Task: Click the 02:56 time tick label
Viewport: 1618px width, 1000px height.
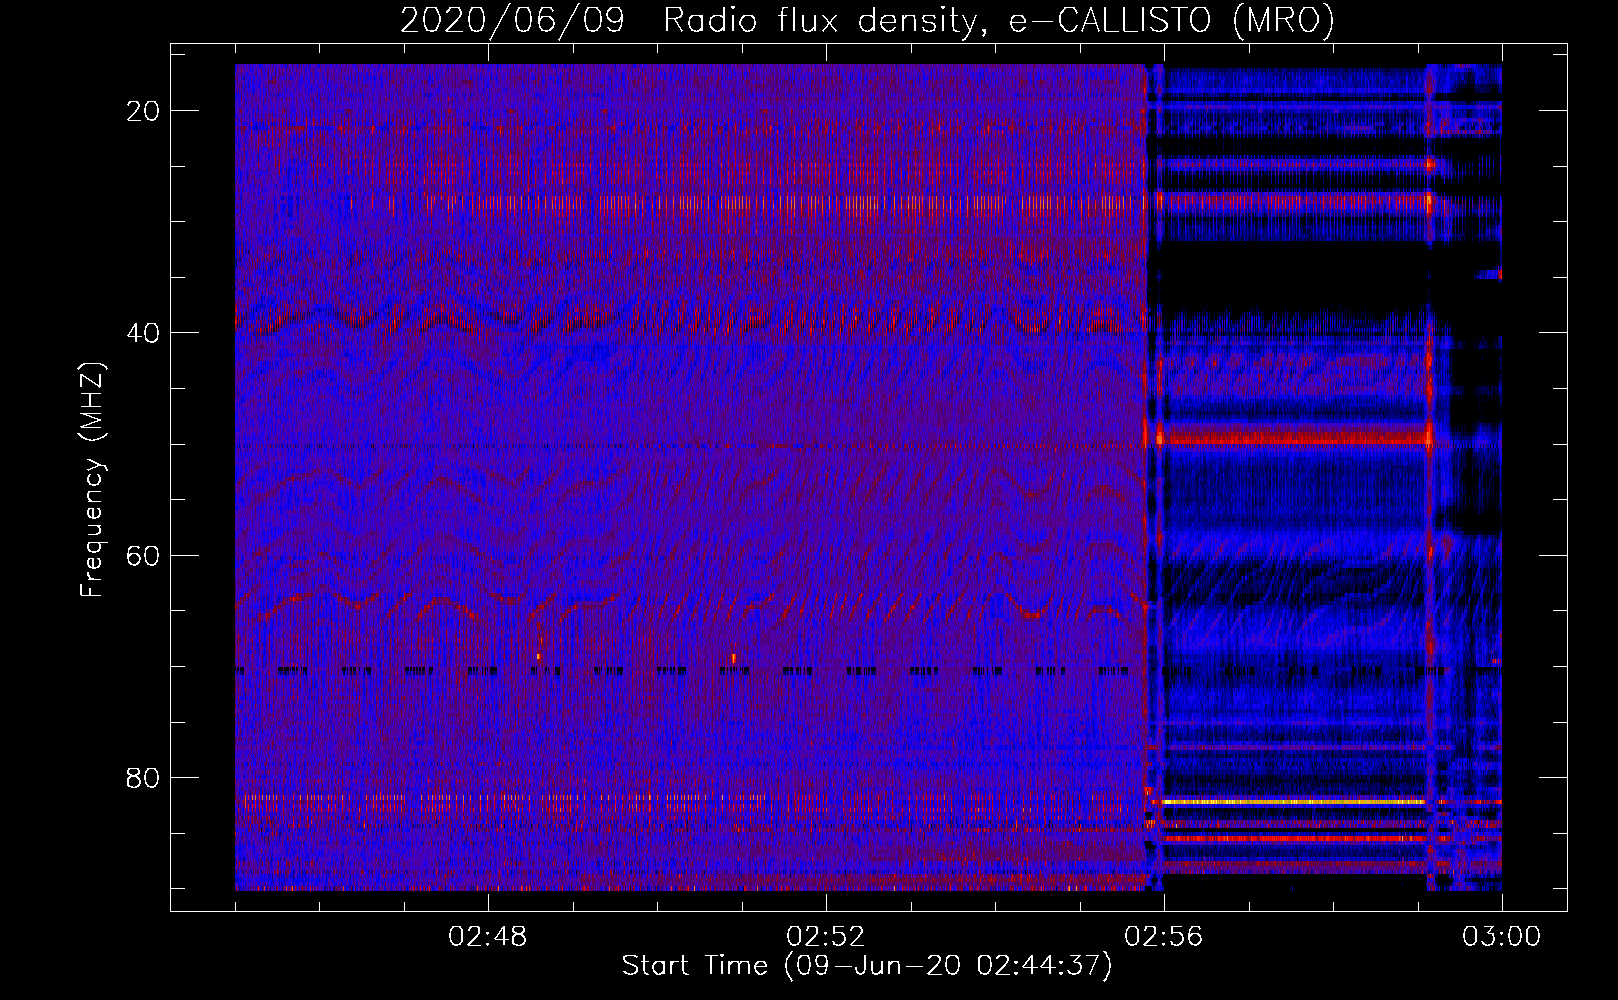Action: [1164, 937]
